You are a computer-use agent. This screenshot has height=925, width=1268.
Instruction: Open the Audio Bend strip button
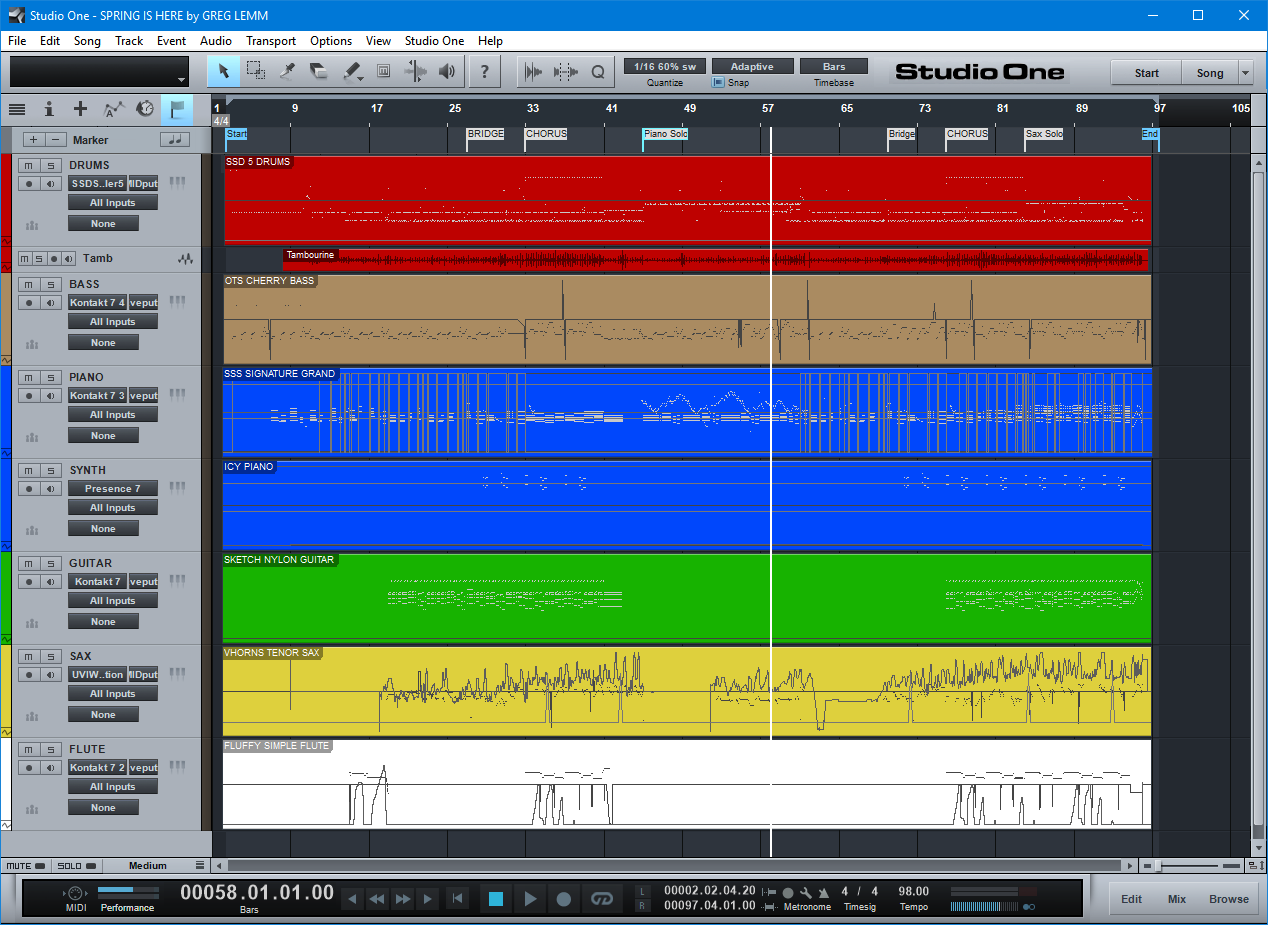[533, 71]
